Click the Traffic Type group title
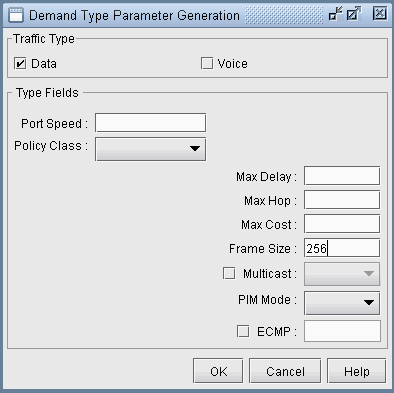394x393 pixels. [x=44, y=39]
